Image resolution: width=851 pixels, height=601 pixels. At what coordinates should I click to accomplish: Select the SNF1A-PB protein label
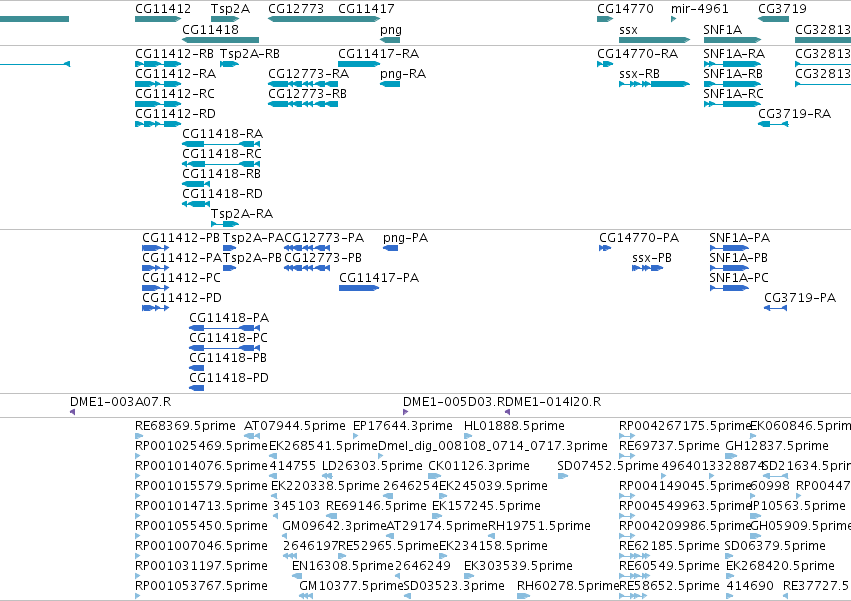[x=739, y=258]
